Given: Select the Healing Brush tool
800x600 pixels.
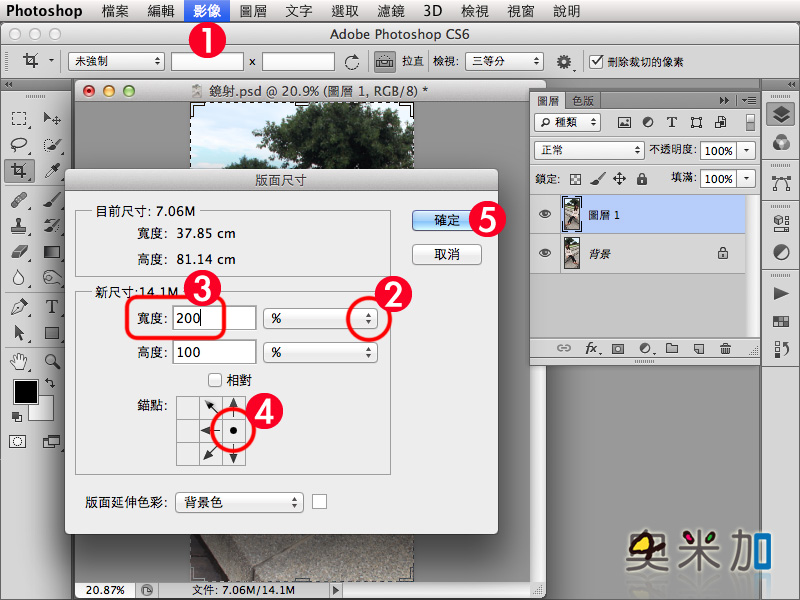Looking at the screenshot, I should click(19, 199).
